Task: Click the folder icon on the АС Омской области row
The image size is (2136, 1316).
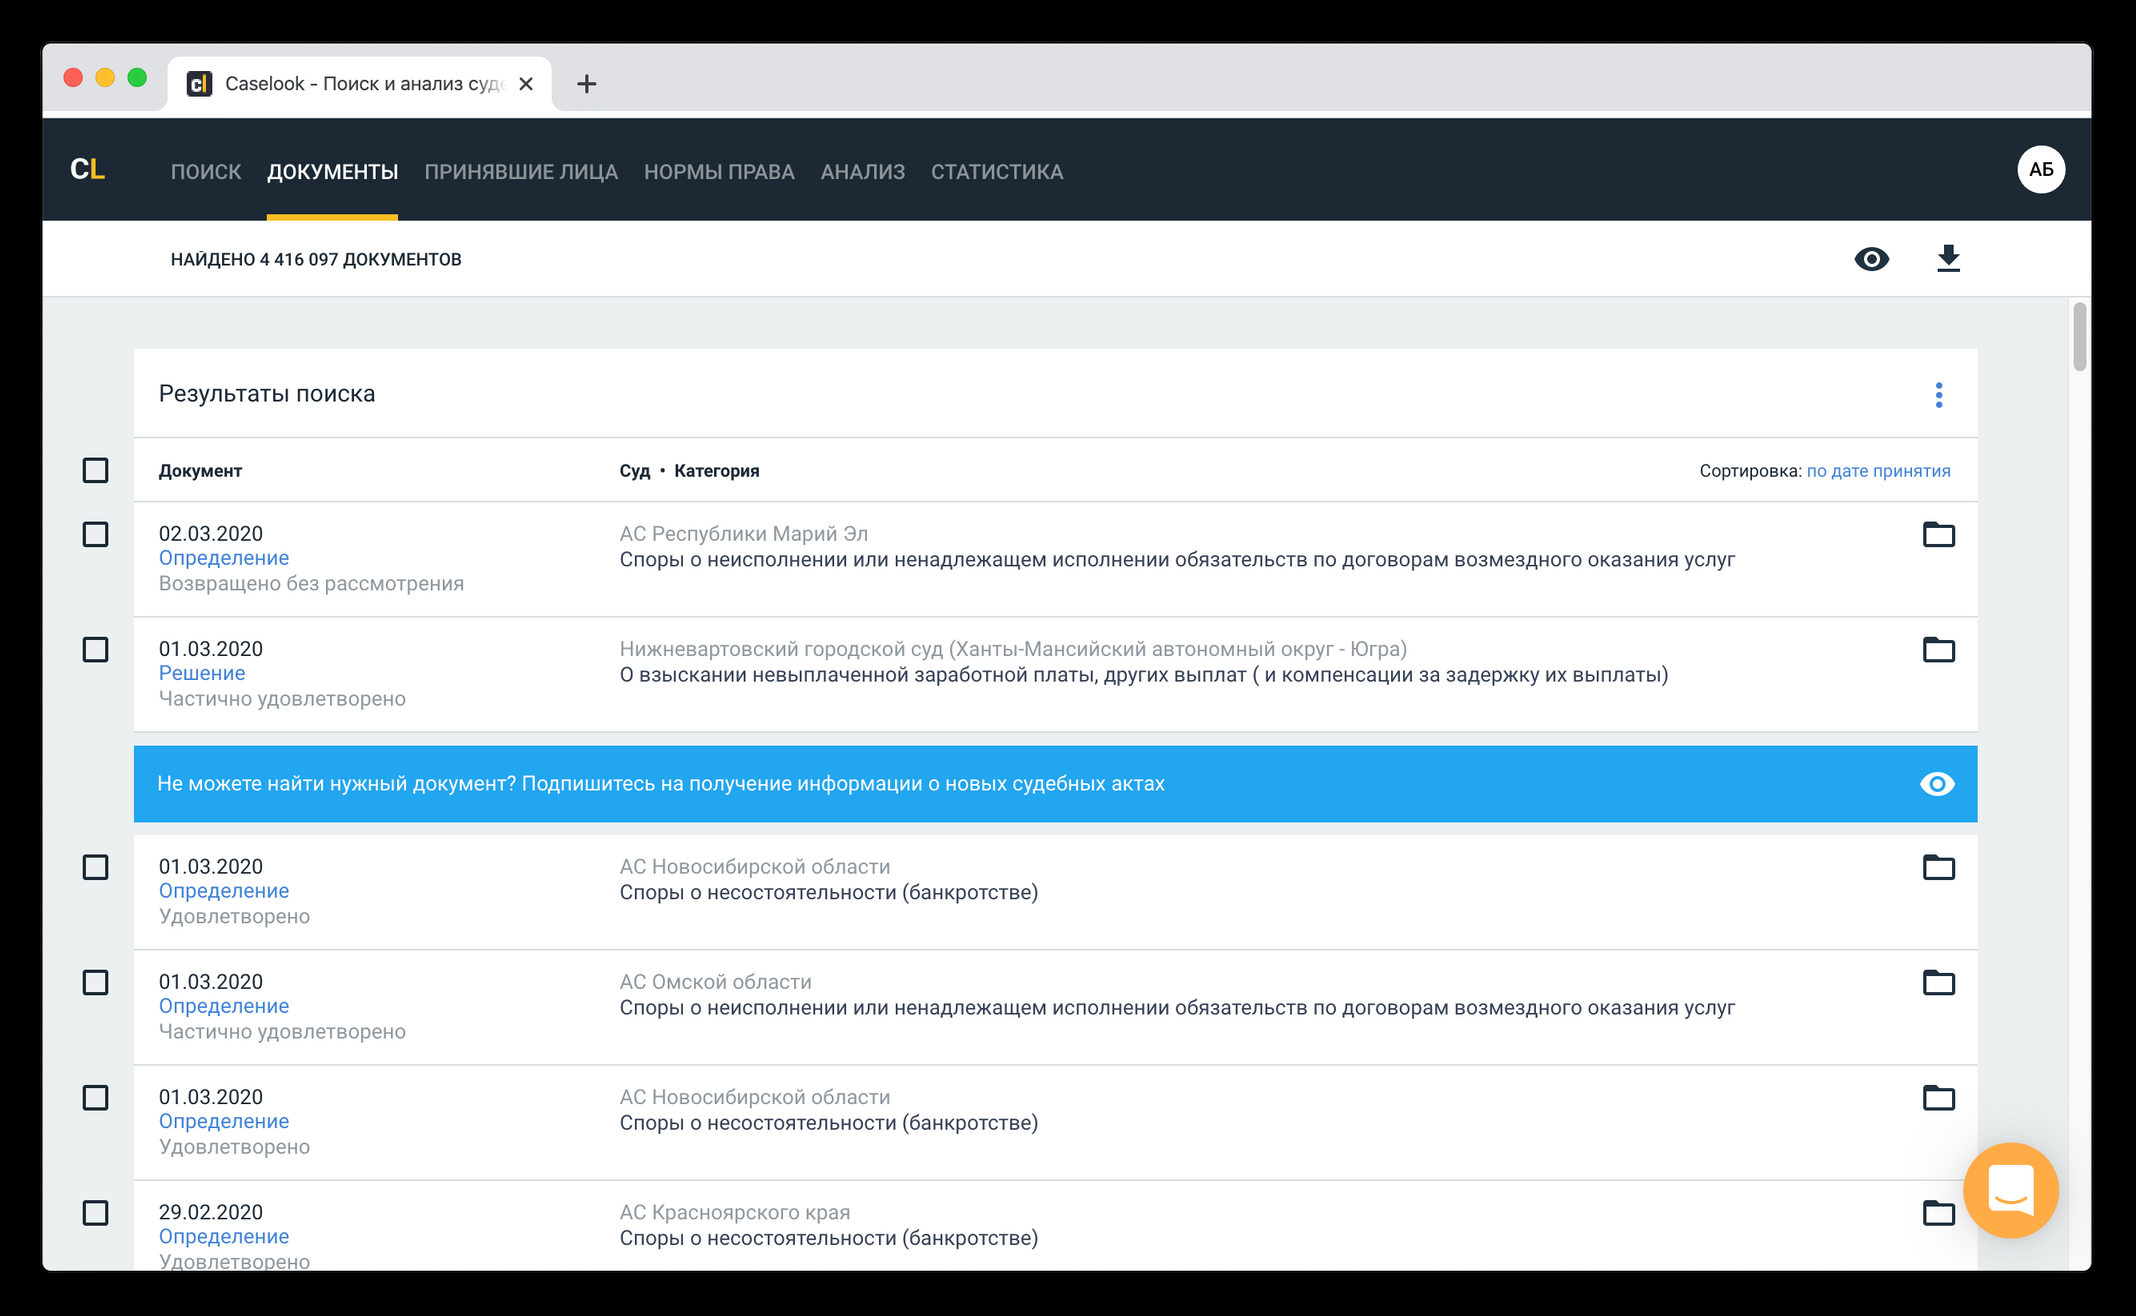Action: point(1938,983)
